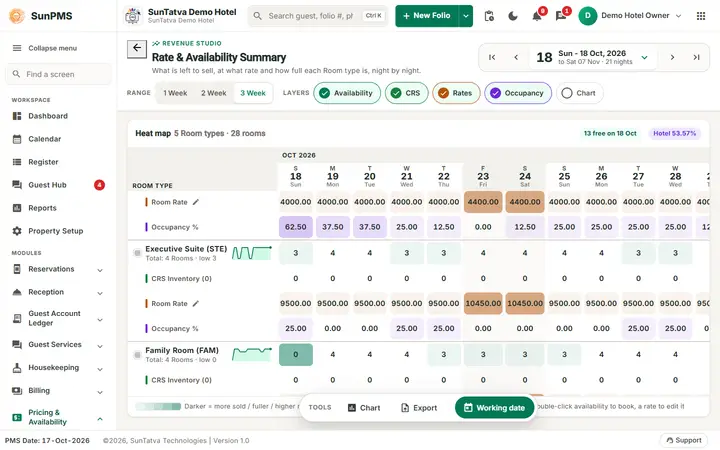Go to previous date range arrow
Viewport: 720px width, 450px height.
516,57
